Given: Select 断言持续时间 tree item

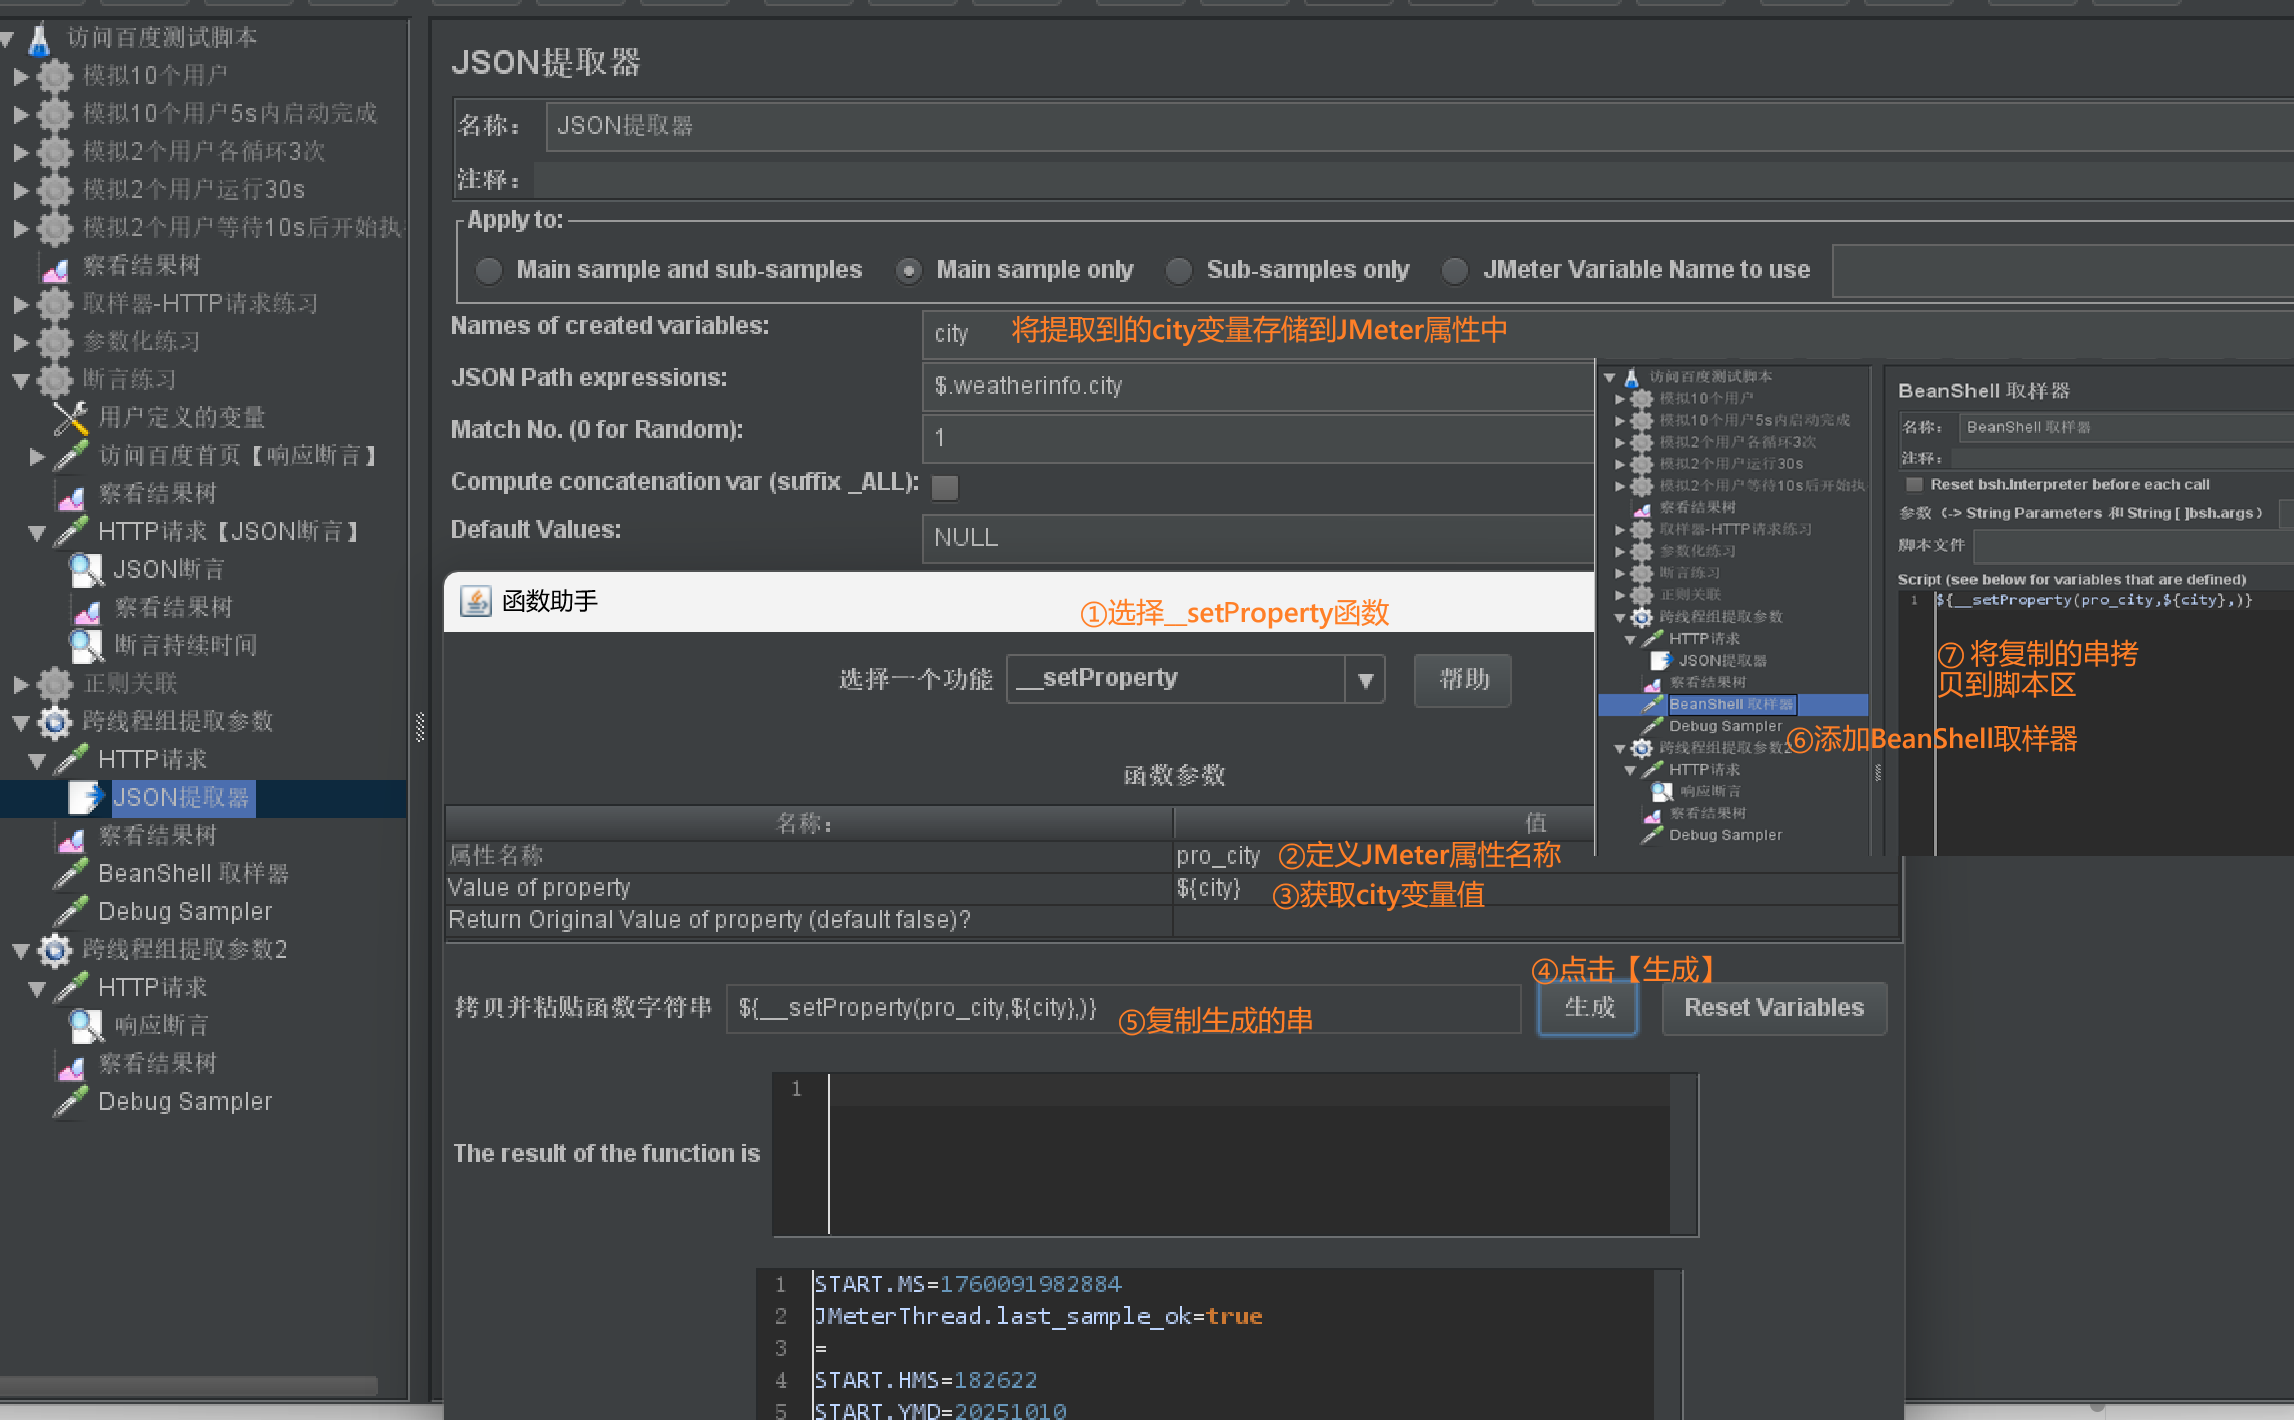Looking at the screenshot, I should tap(185, 645).
